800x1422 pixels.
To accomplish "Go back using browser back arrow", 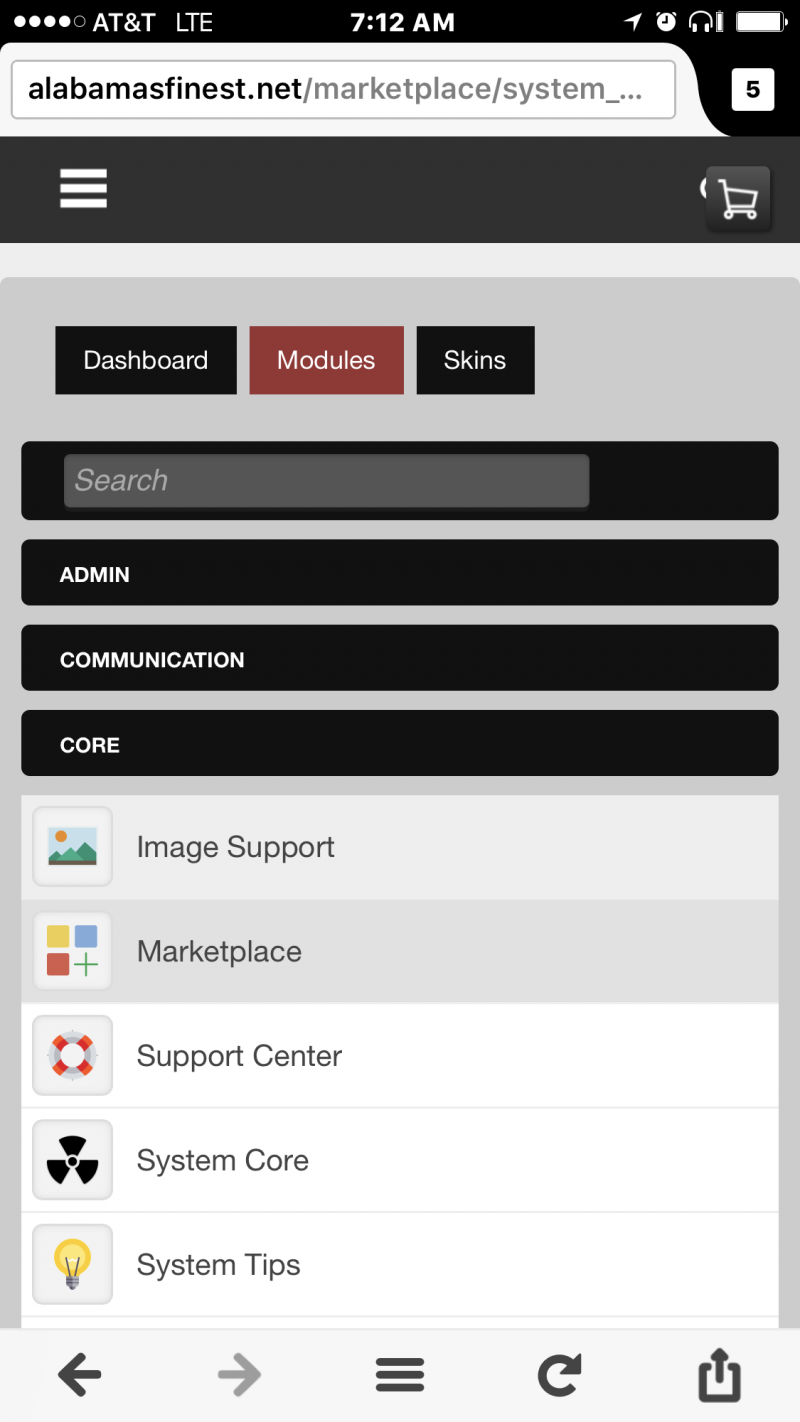I will click(x=80, y=1376).
